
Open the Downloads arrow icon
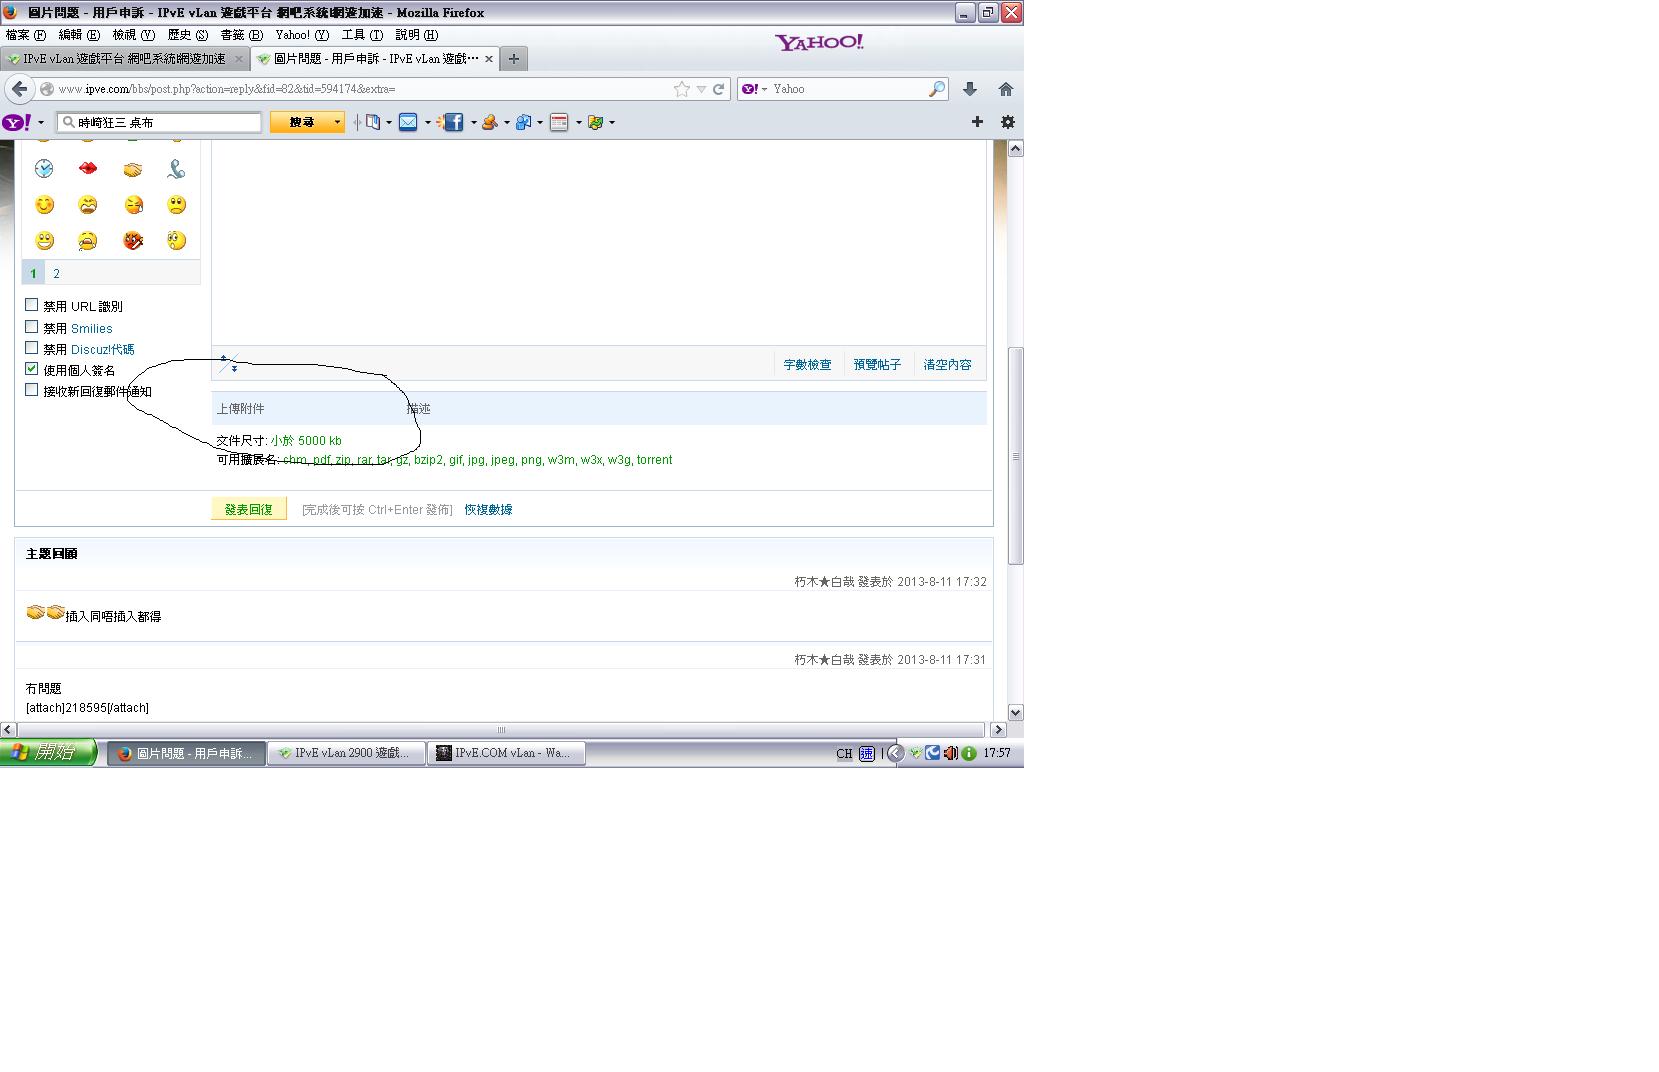click(x=969, y=89)
